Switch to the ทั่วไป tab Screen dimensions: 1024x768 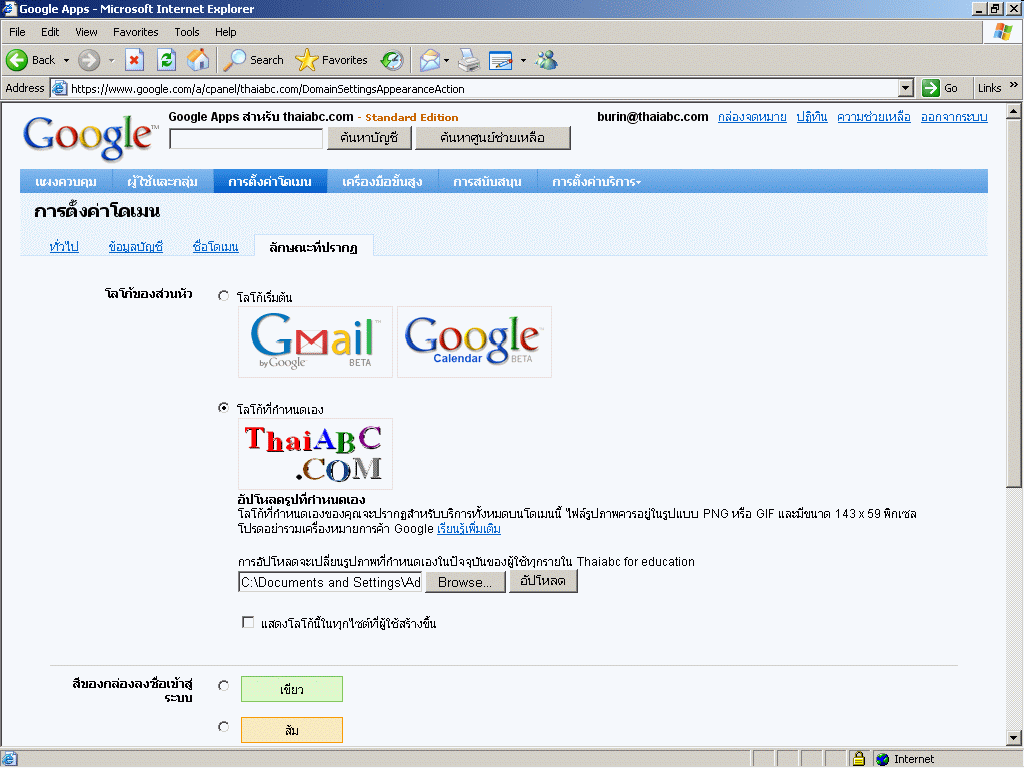pos(64,247)
